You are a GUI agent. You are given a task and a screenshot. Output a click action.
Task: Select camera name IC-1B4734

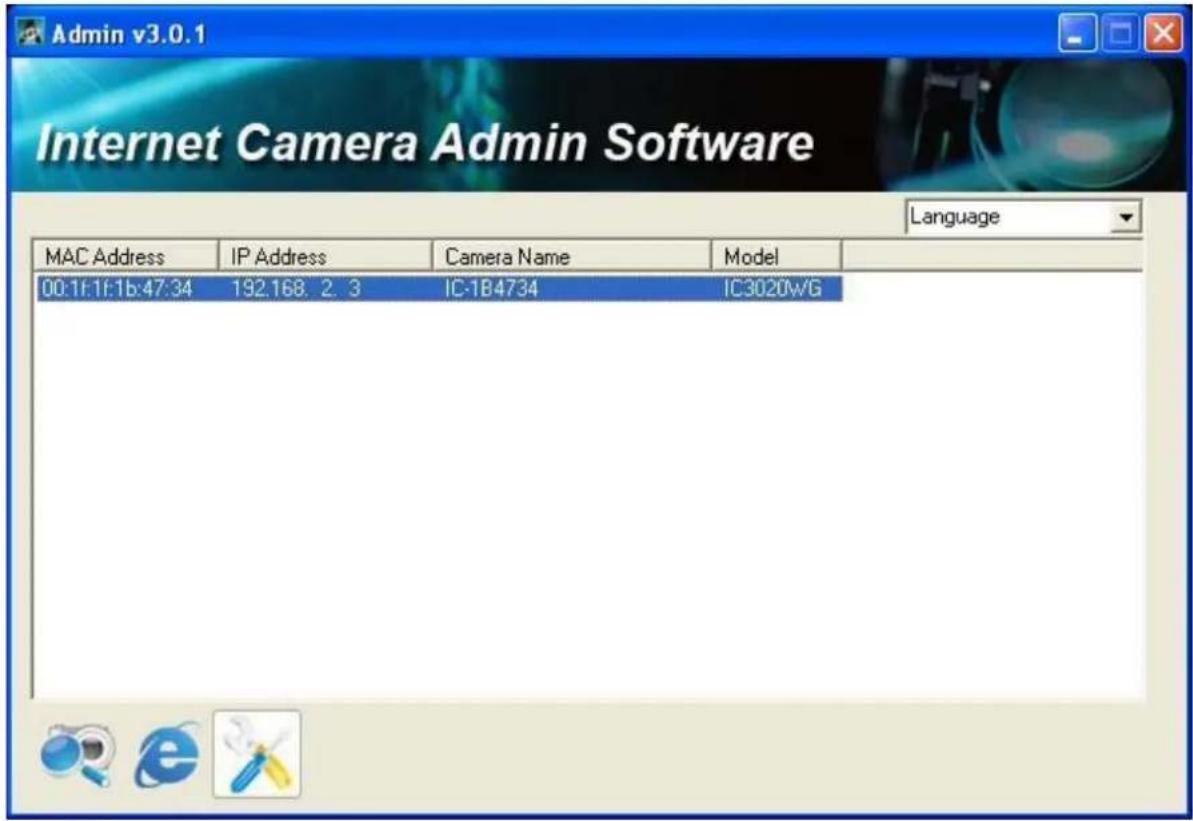[x=492, y=288]
